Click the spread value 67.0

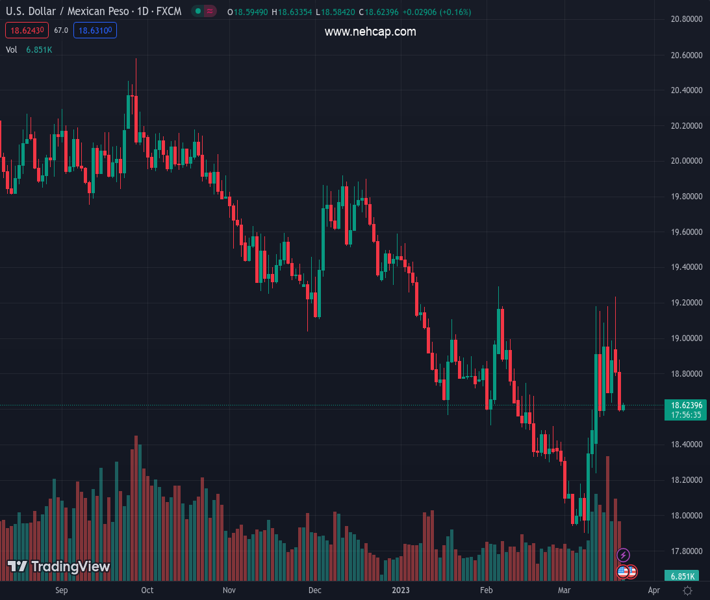click(x=61, y=30)
